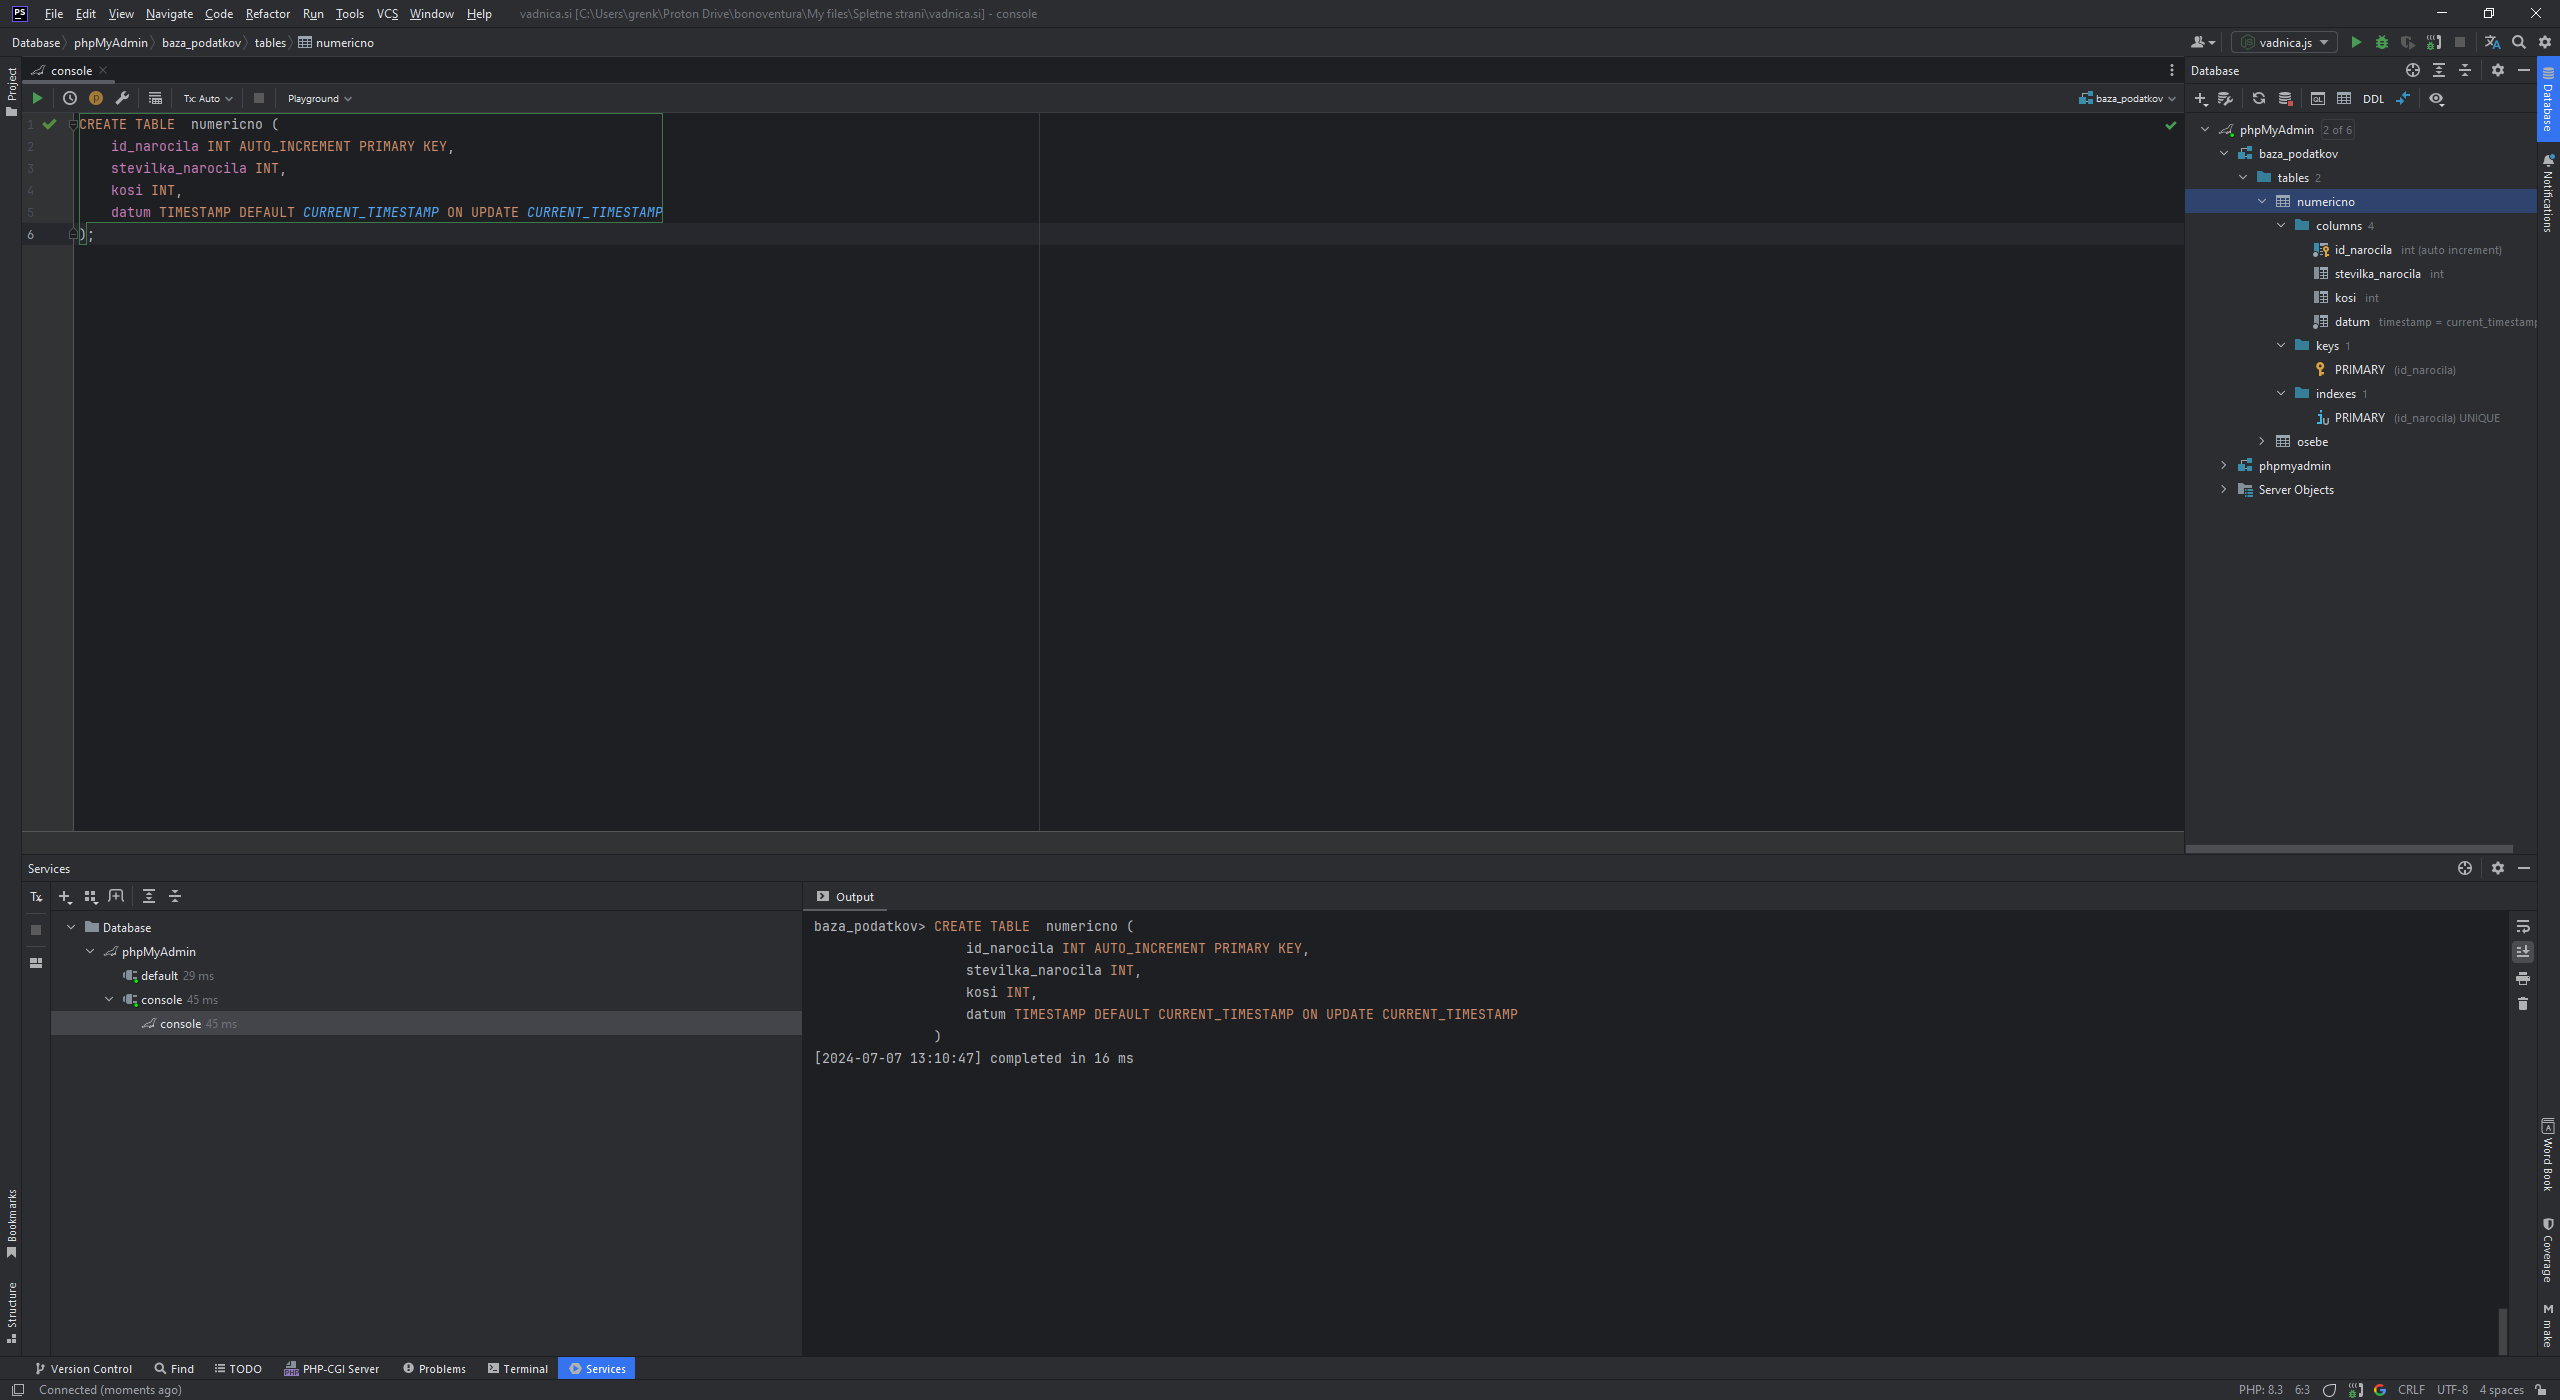
Task: Select the stevilka_narocila column in the tree
Action: coord(2377,274)
